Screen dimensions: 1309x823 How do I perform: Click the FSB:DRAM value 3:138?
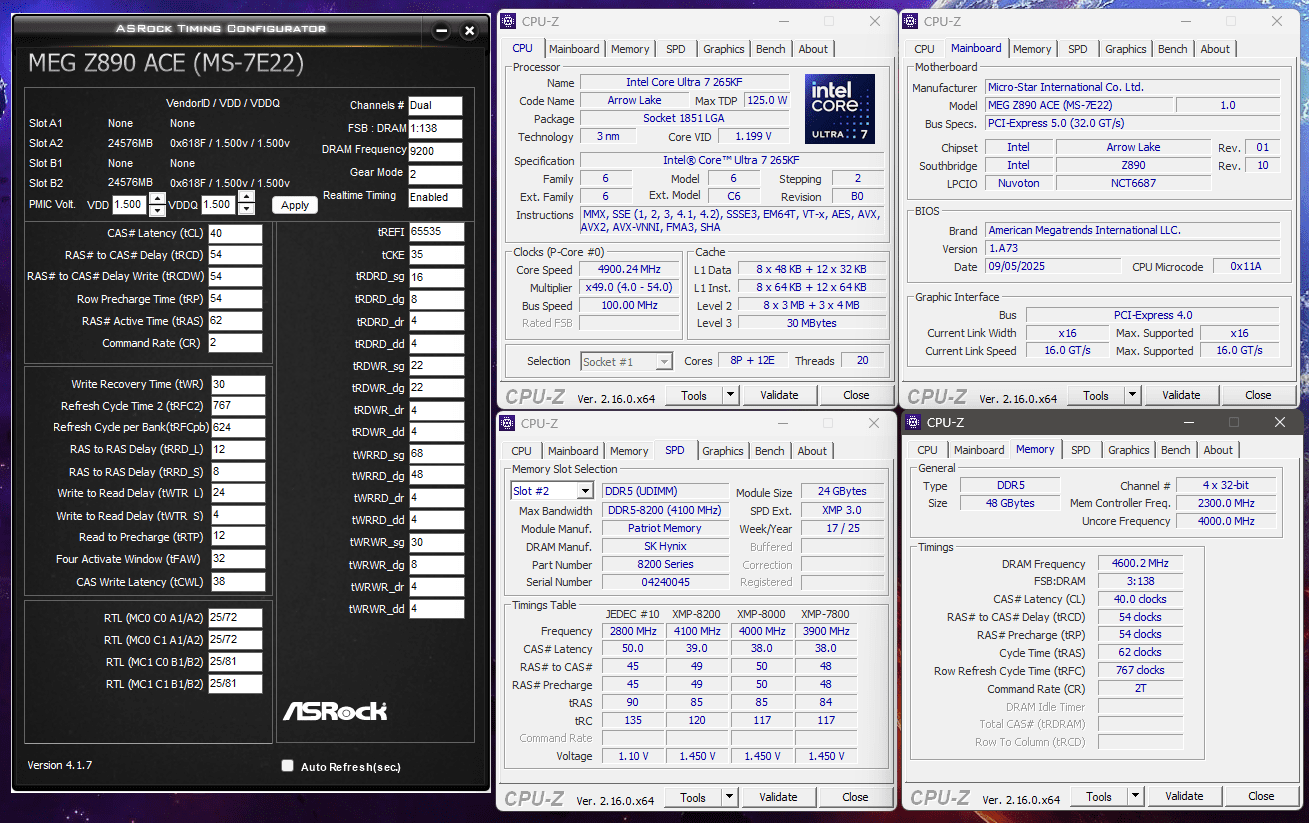(x=1140, y=582)
